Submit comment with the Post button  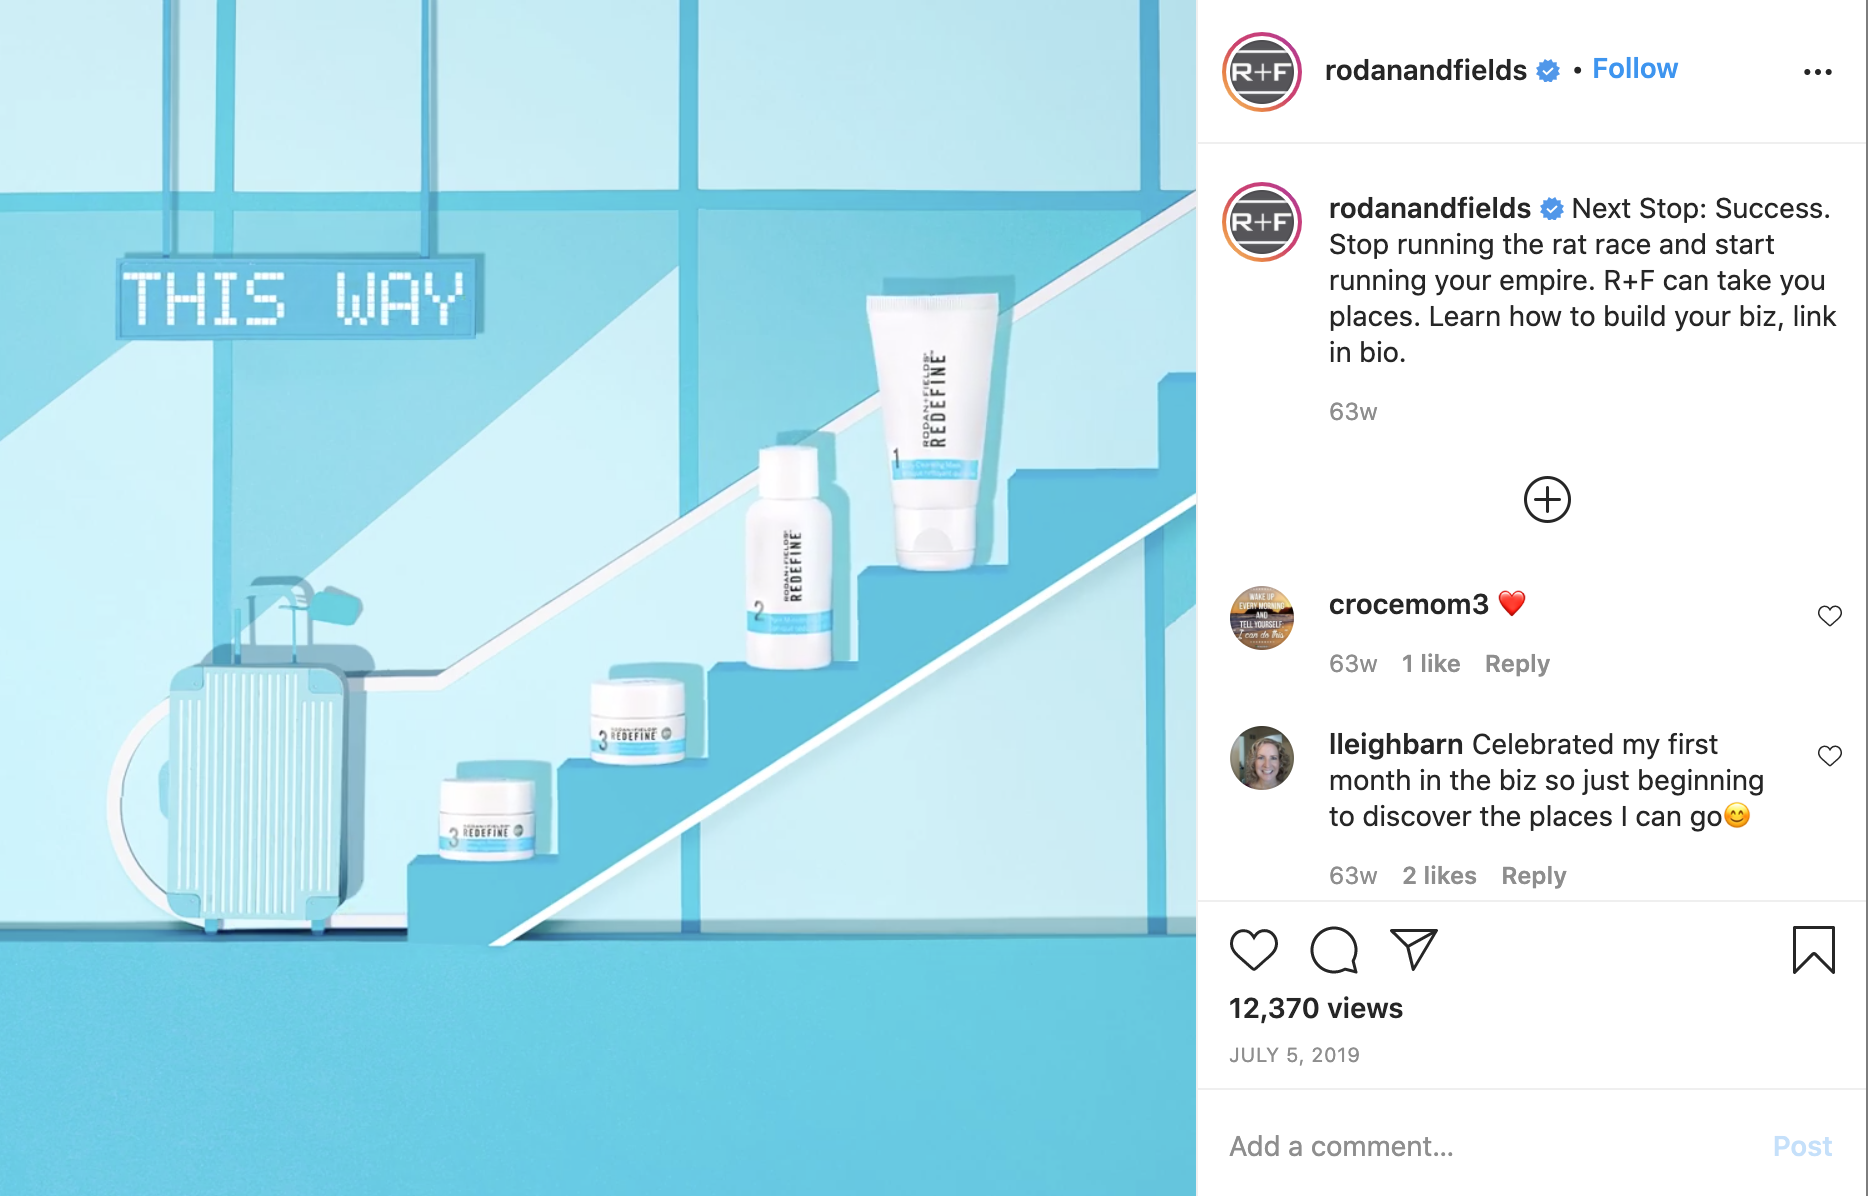click(1802, 1146)
